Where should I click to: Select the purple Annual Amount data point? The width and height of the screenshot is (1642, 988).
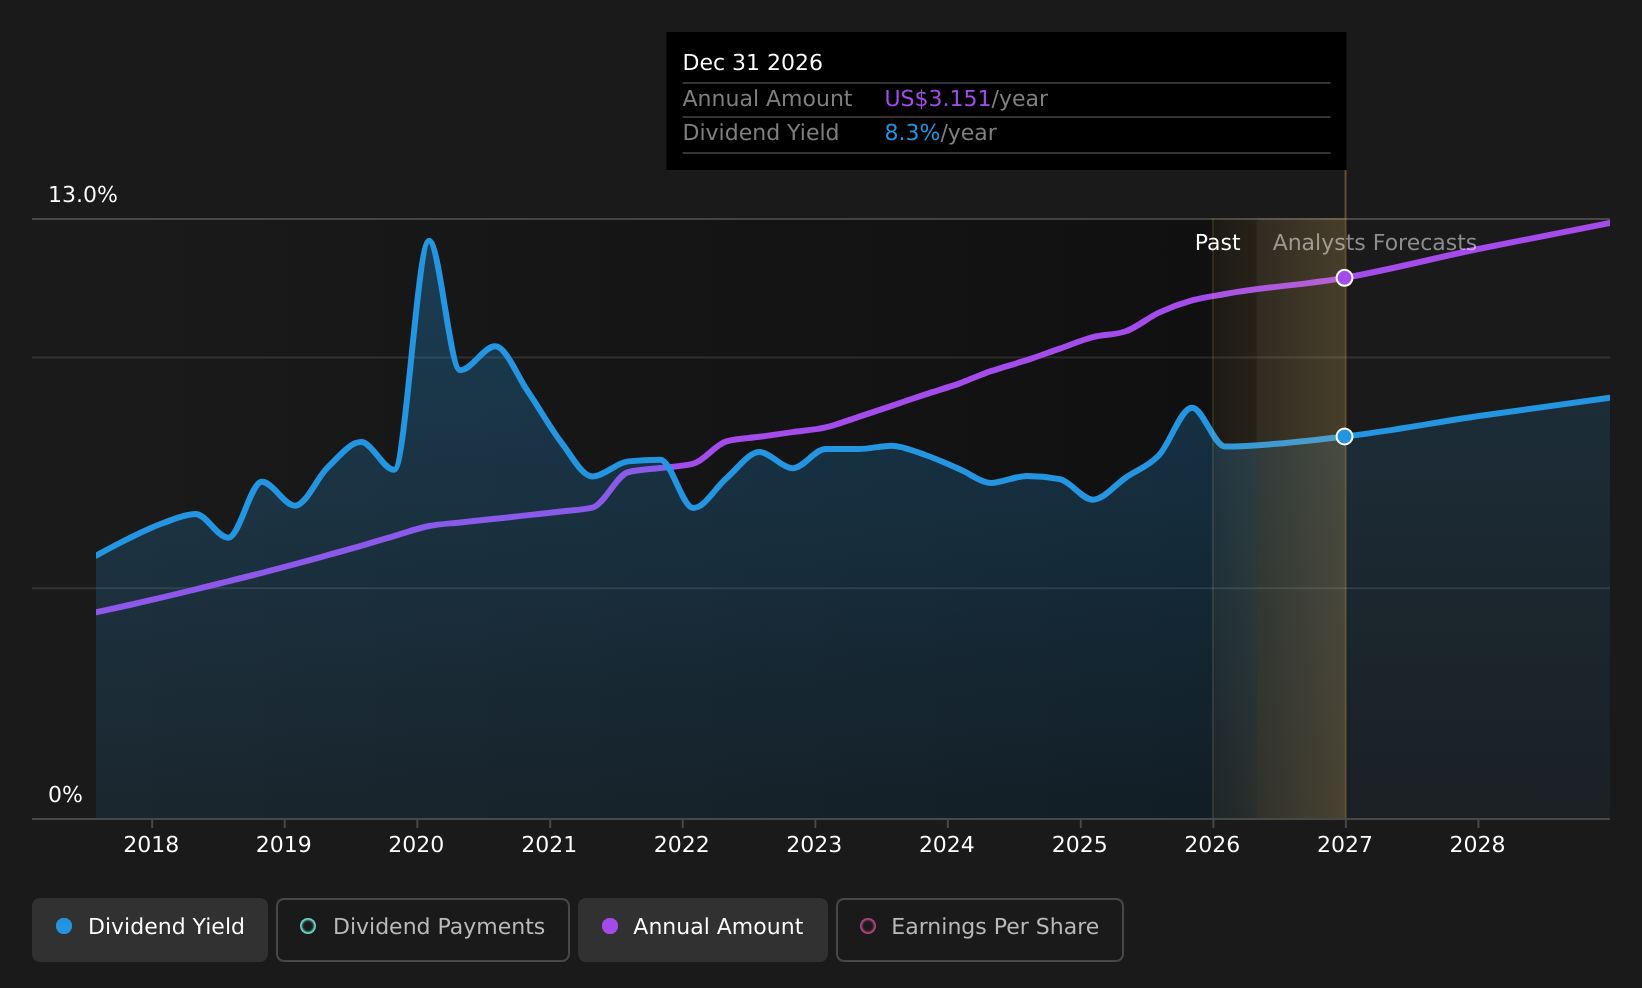tap(1345, 278)
